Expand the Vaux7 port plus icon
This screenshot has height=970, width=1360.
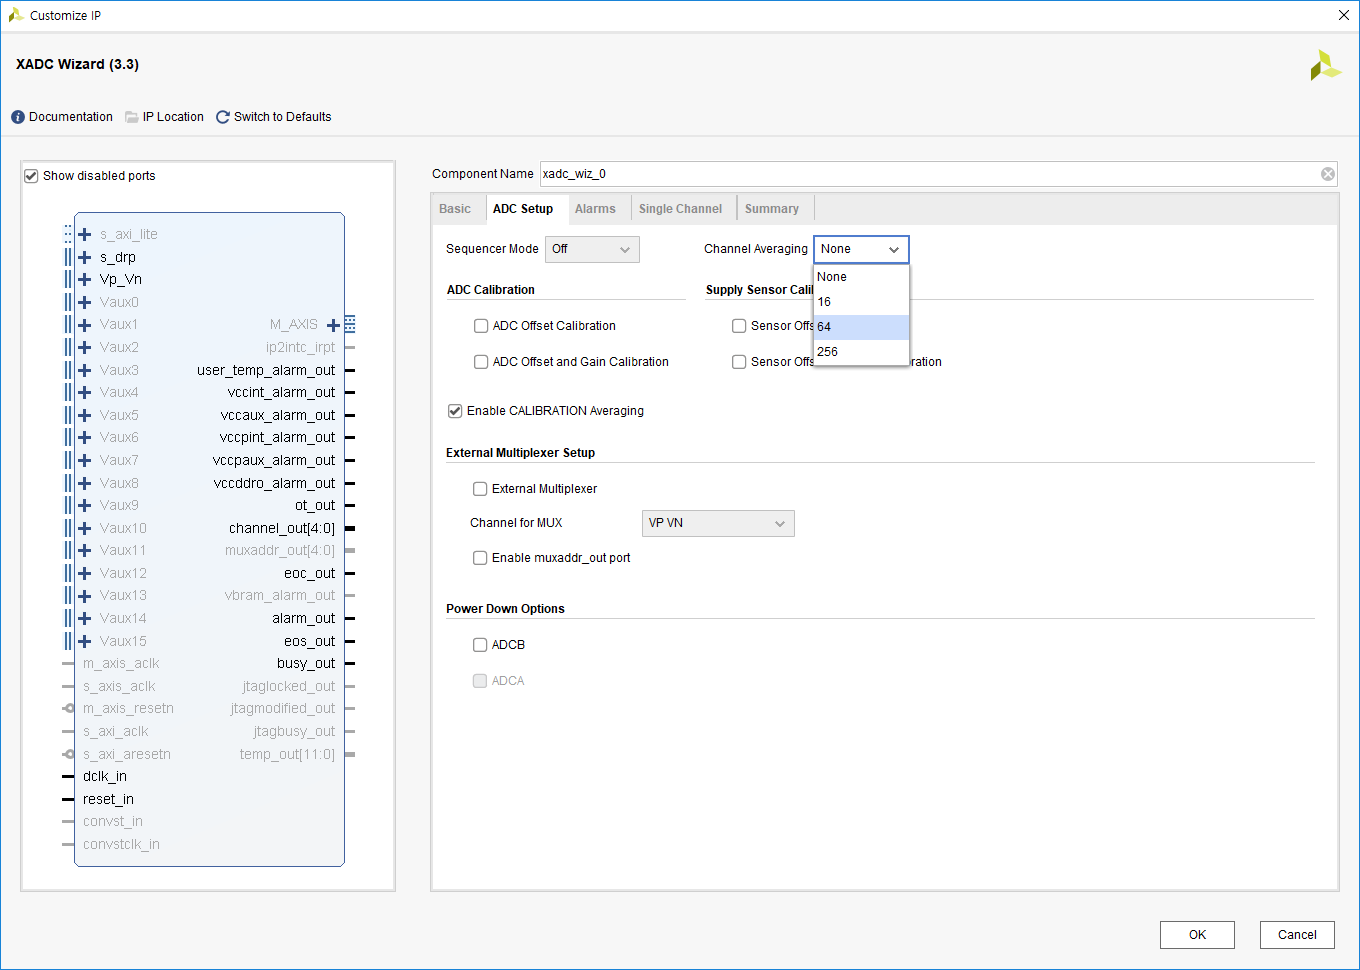85,460
